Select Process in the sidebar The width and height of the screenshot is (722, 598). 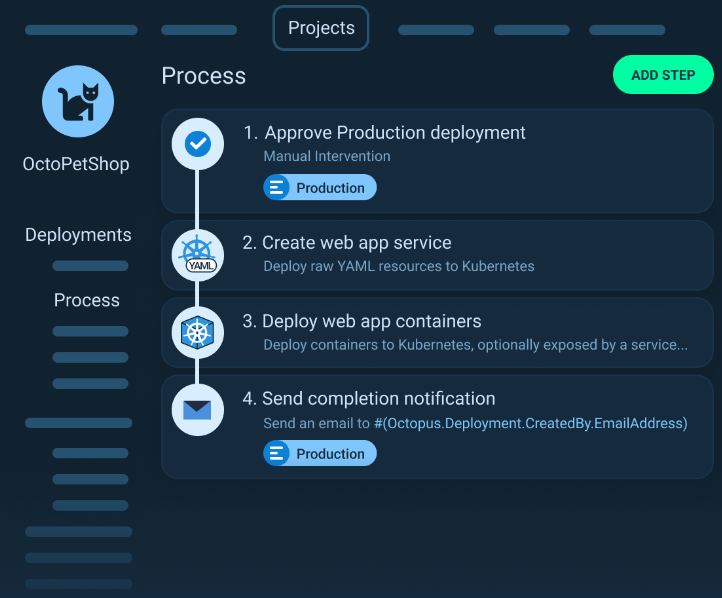(x=87, y=300)
